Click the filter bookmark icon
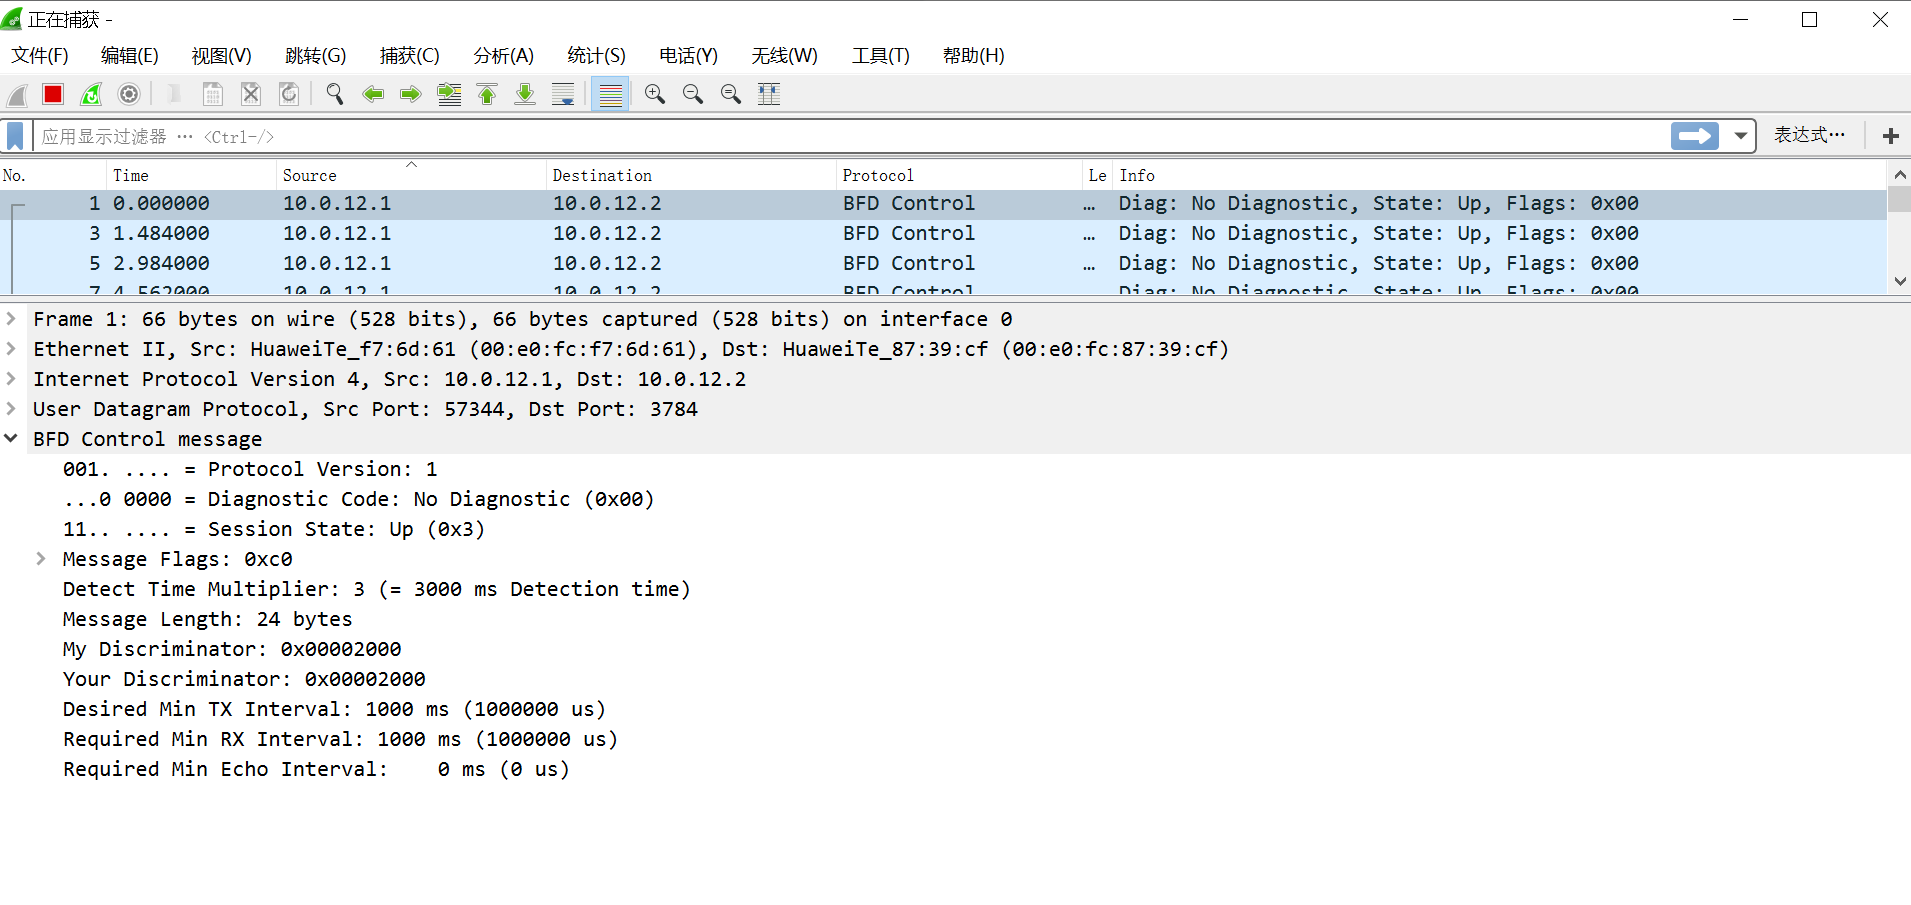Image resolution: width=1911 pixels, height=905 pixels. (x=15, y=136)
